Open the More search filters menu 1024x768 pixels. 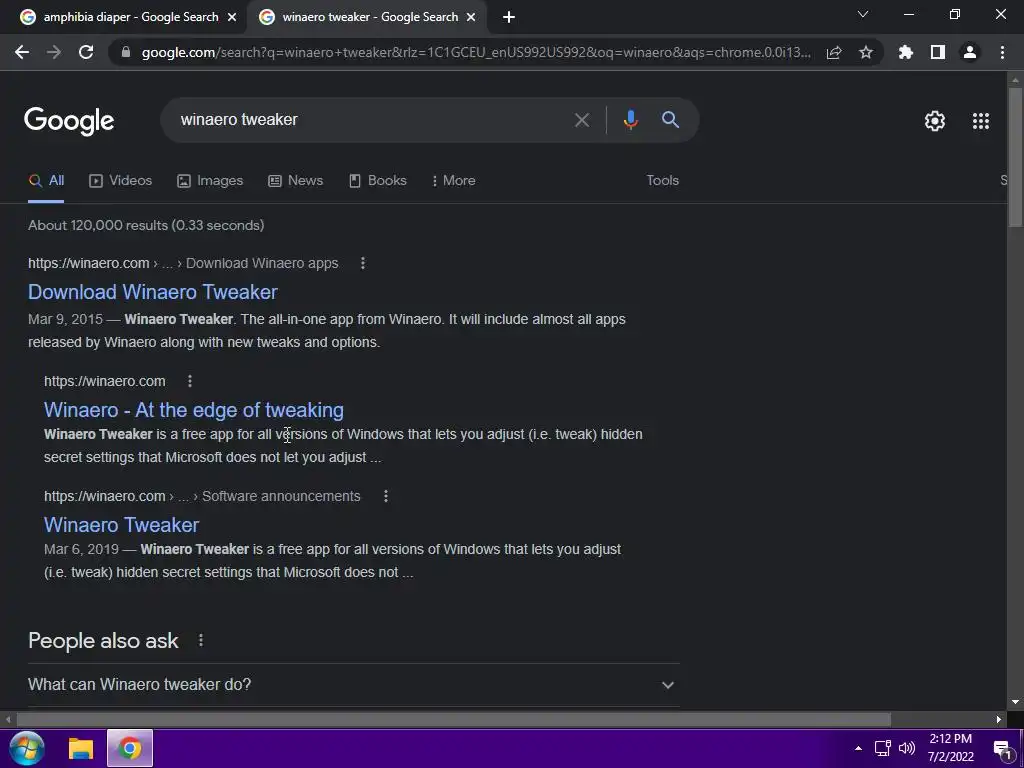coord(453,180)
